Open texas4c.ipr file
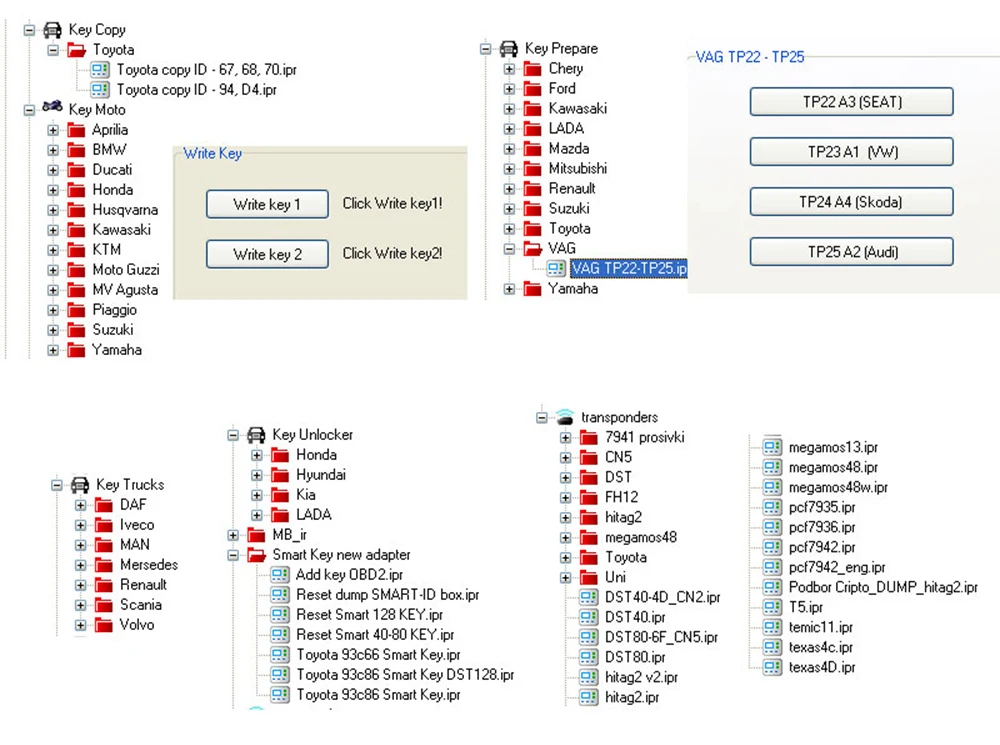The height and width of the screenshot is (745, 1000). coord(821,647)
